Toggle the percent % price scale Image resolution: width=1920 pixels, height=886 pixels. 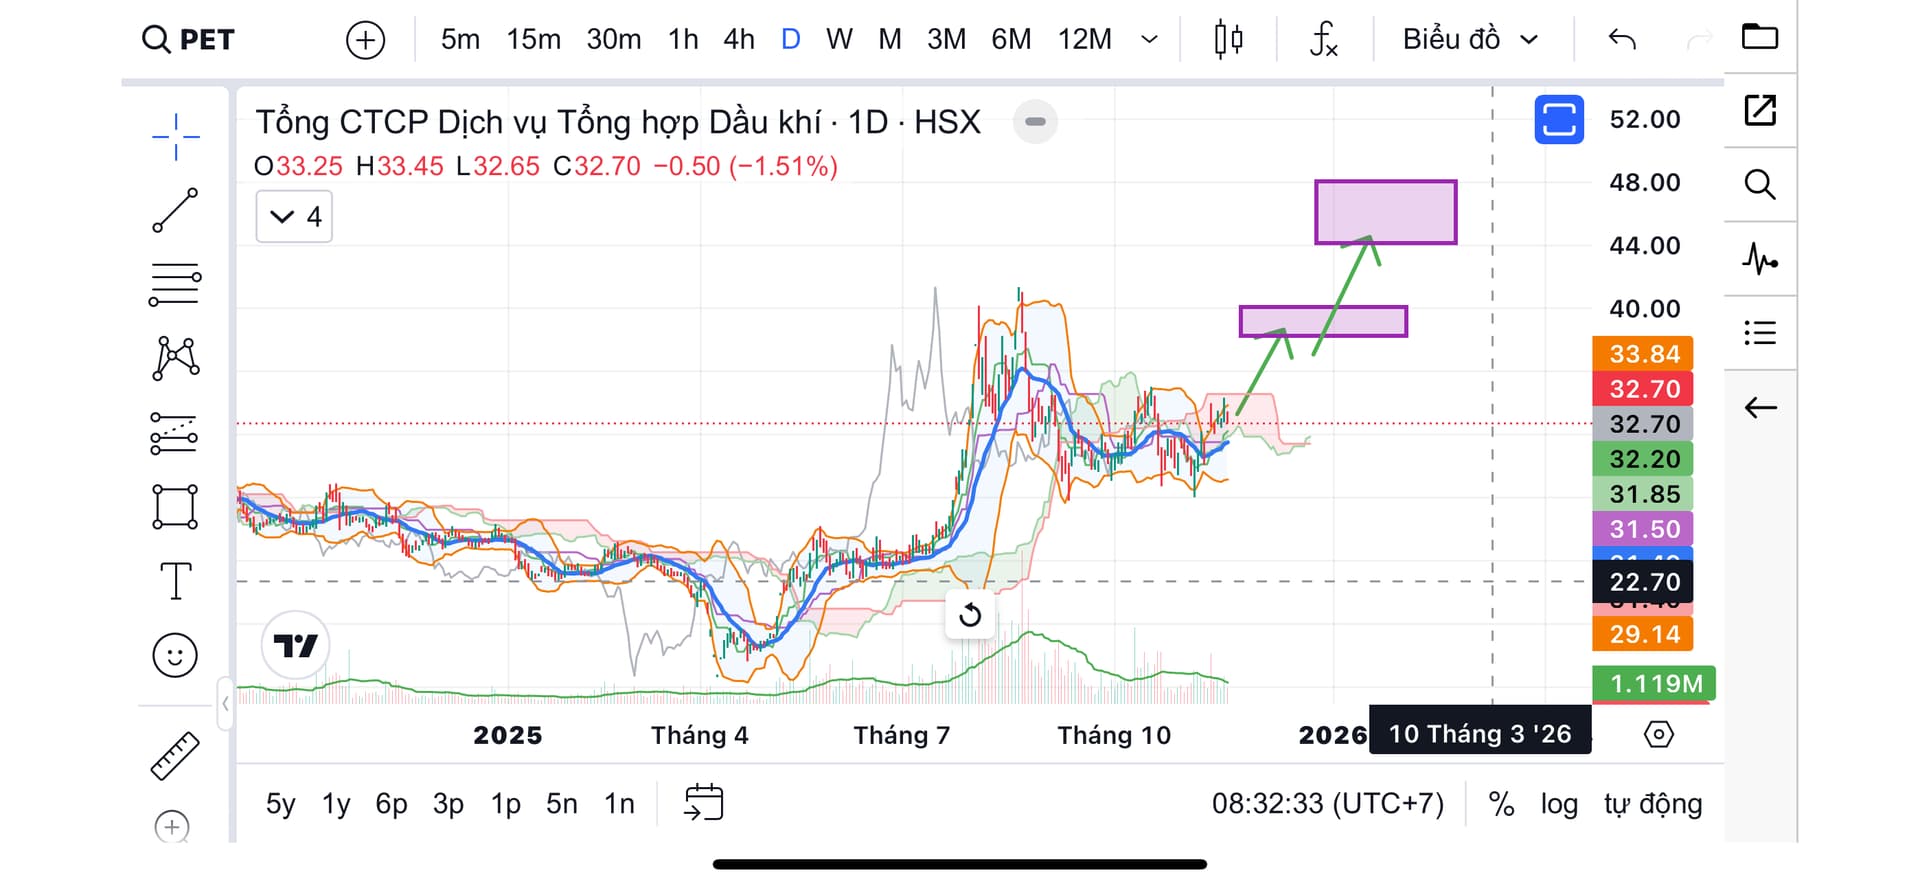tap(1501, 804)
